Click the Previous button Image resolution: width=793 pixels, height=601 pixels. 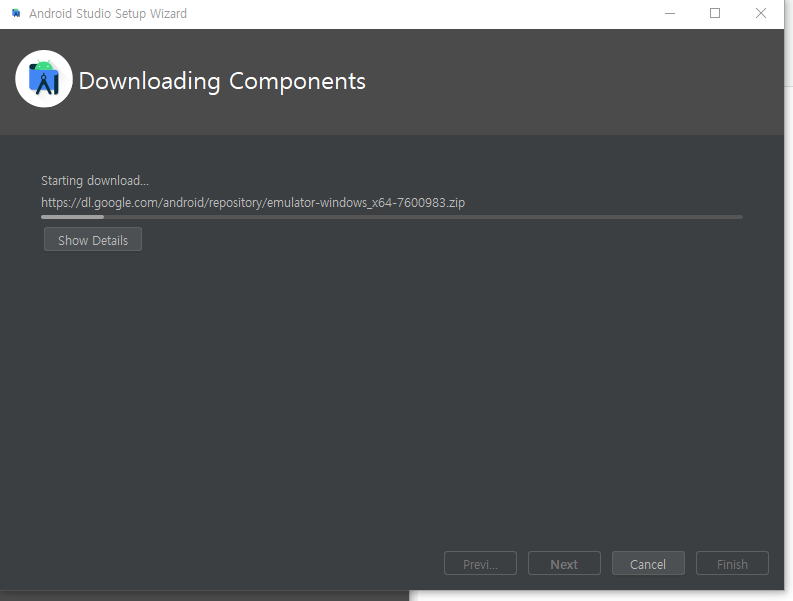(480, 564)
